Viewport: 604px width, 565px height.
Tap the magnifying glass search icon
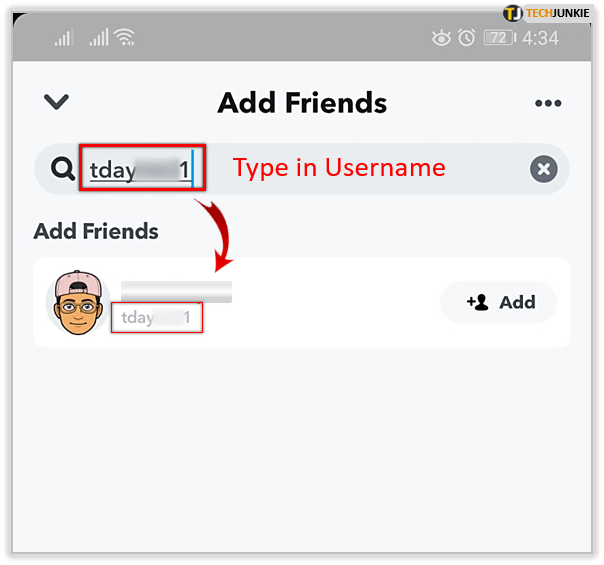pyautogui.click(x=63, y=168)
